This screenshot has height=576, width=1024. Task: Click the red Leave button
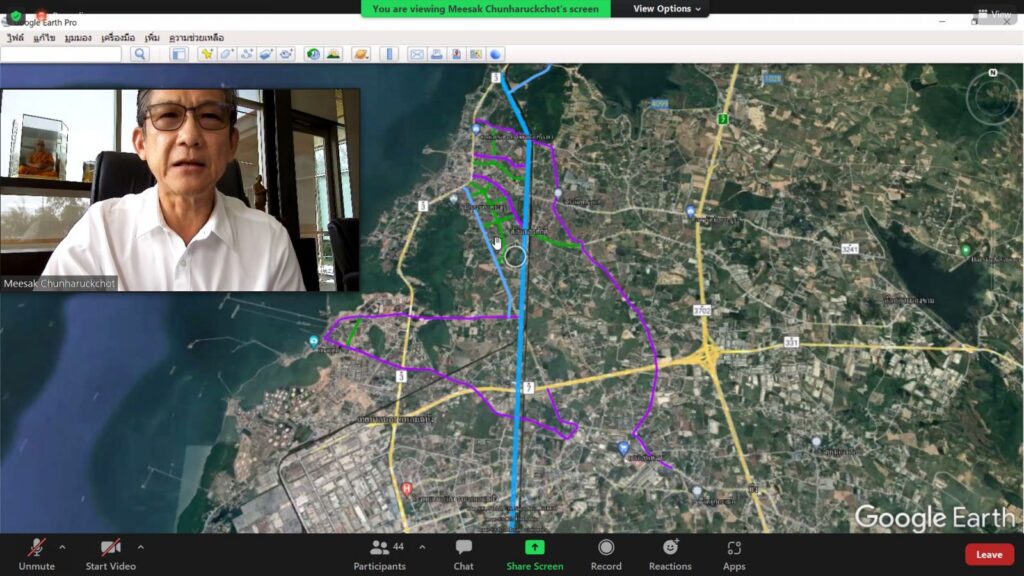click(x=988, y=554)
